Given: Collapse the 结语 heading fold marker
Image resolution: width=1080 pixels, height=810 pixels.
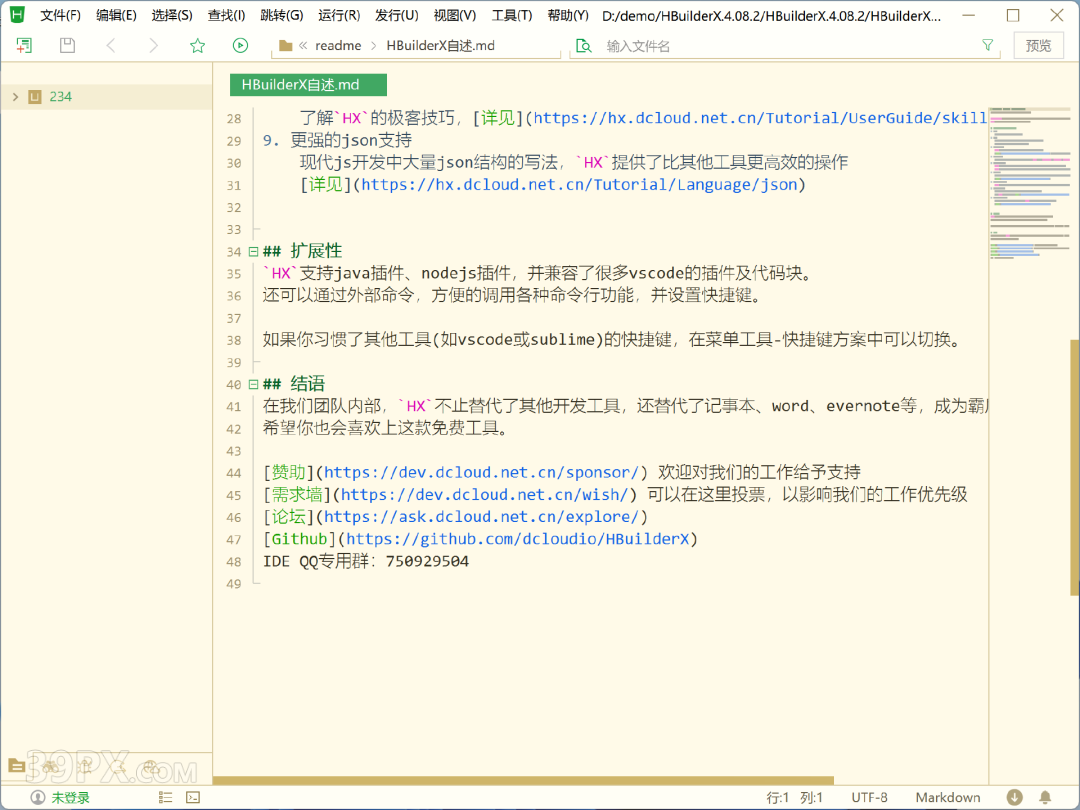Looking at the screenshot, I should [x=253, y=384].
